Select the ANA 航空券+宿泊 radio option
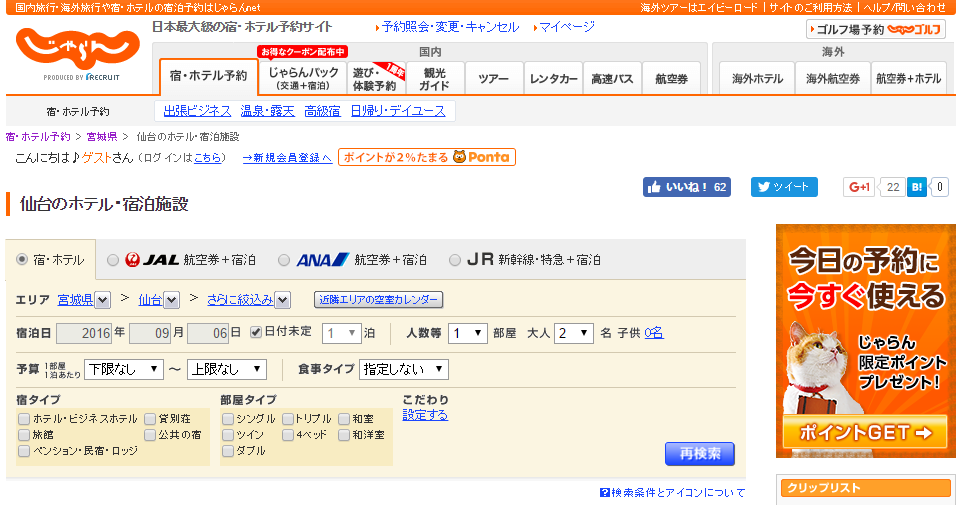 (284, 260)
